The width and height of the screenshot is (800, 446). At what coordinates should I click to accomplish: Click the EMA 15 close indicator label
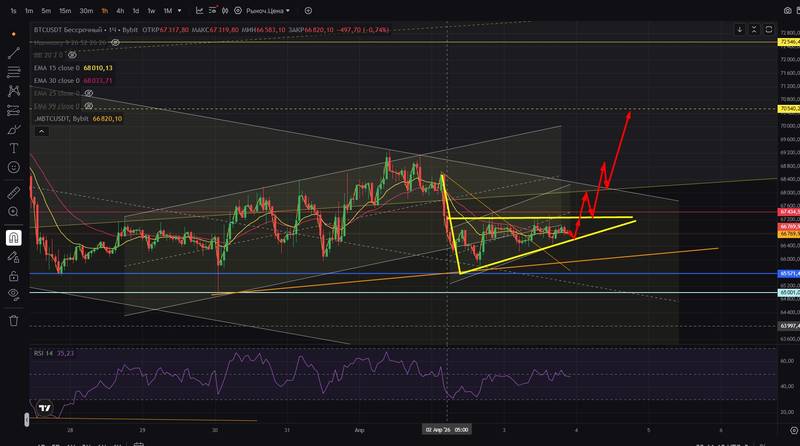[57, 68]
